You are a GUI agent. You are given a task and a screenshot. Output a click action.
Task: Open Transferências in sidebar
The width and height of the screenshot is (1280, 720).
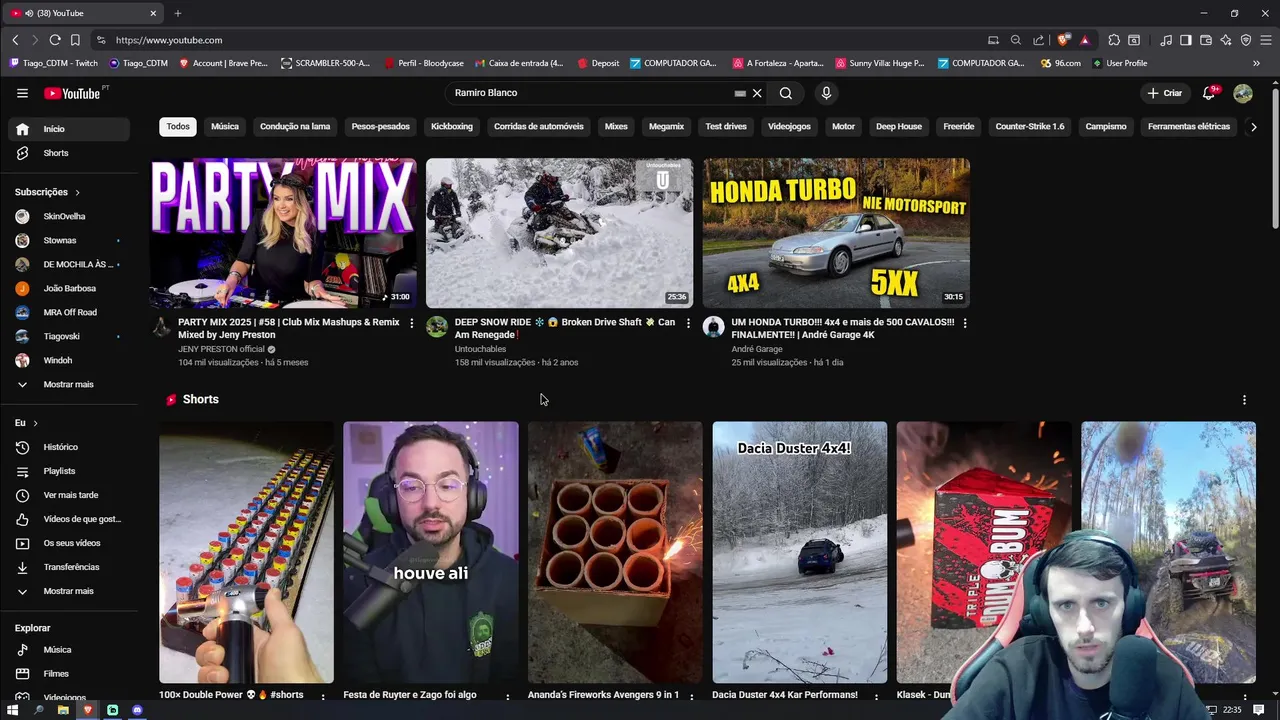[70, 567]
